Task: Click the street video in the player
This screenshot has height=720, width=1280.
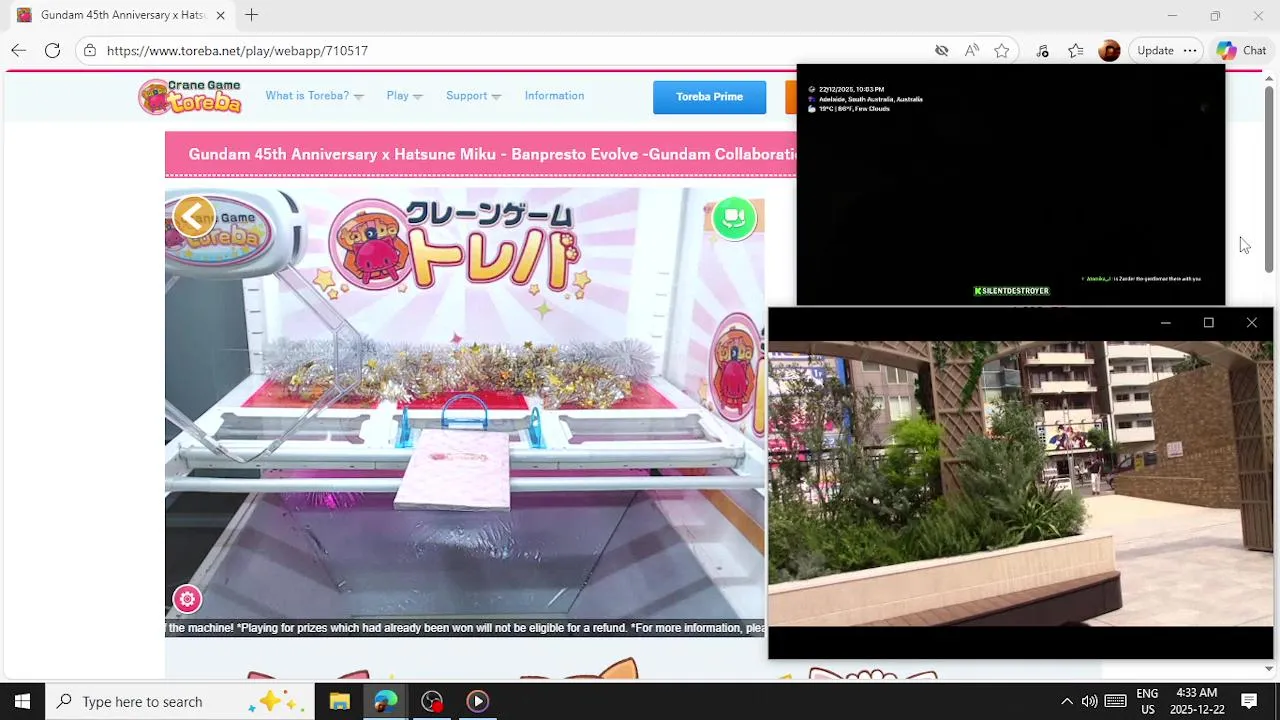Action: pyautogui.click(x=1020, y=484)
